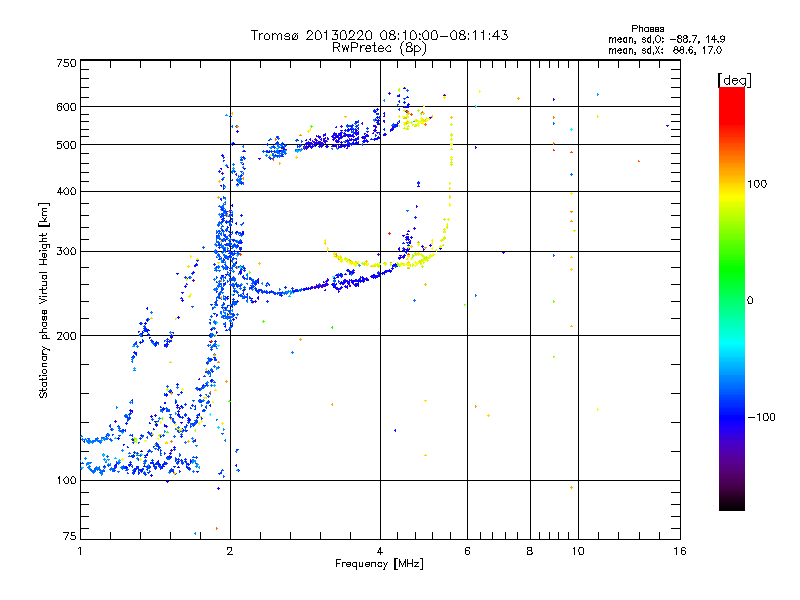Click the y-axis tick label '400'

(x=67, y=192)
